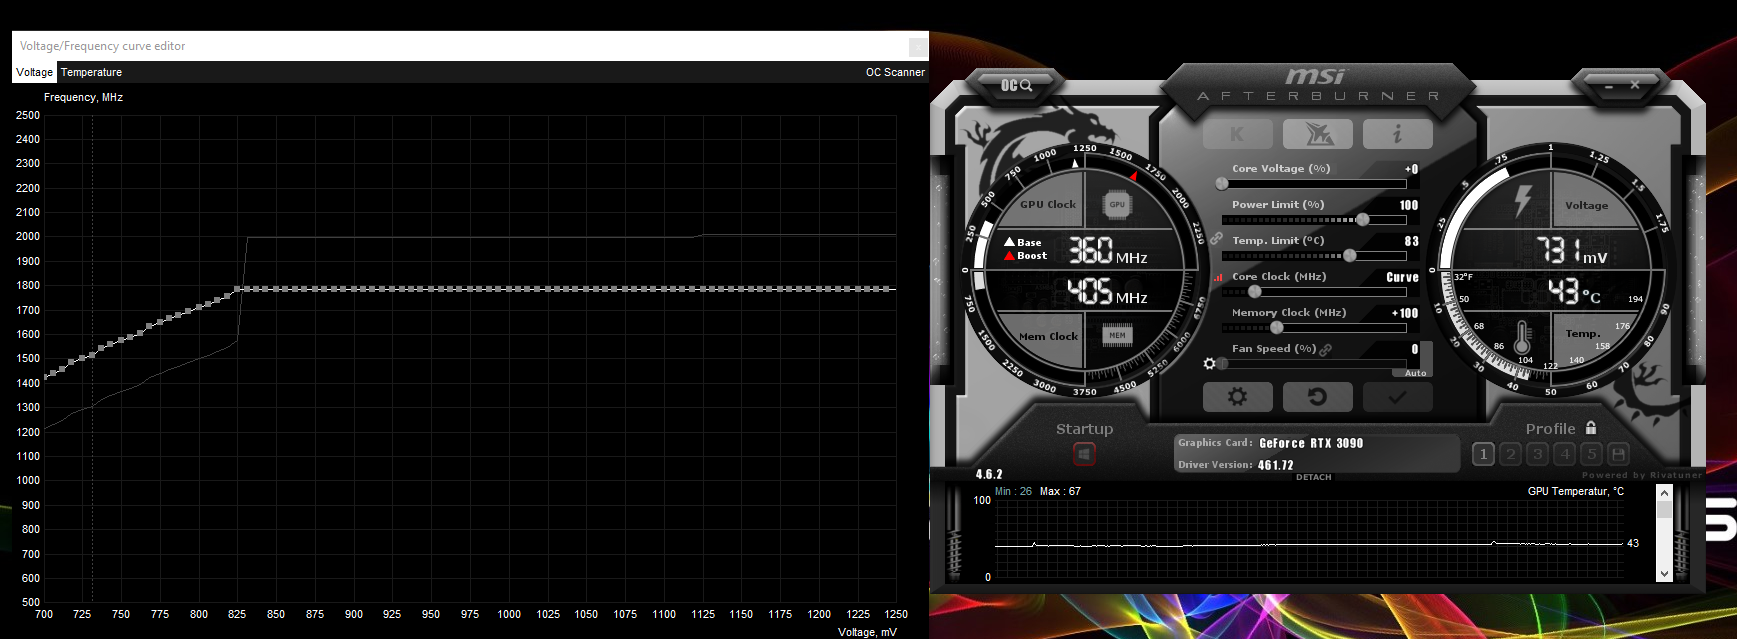Open the OC Scanner magnifier button in Afterburner

[1016, 86]
